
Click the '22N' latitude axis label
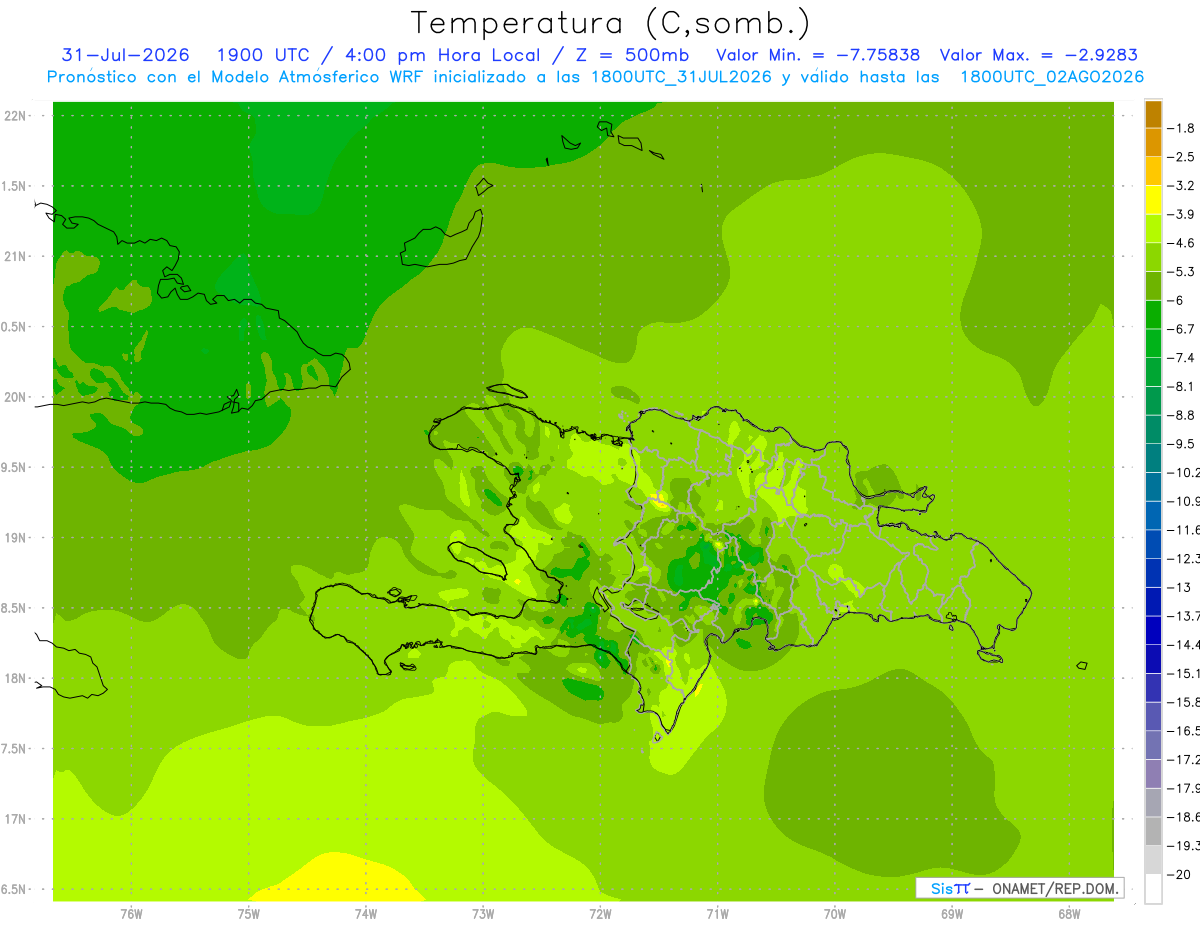click(x=16, y=115)
